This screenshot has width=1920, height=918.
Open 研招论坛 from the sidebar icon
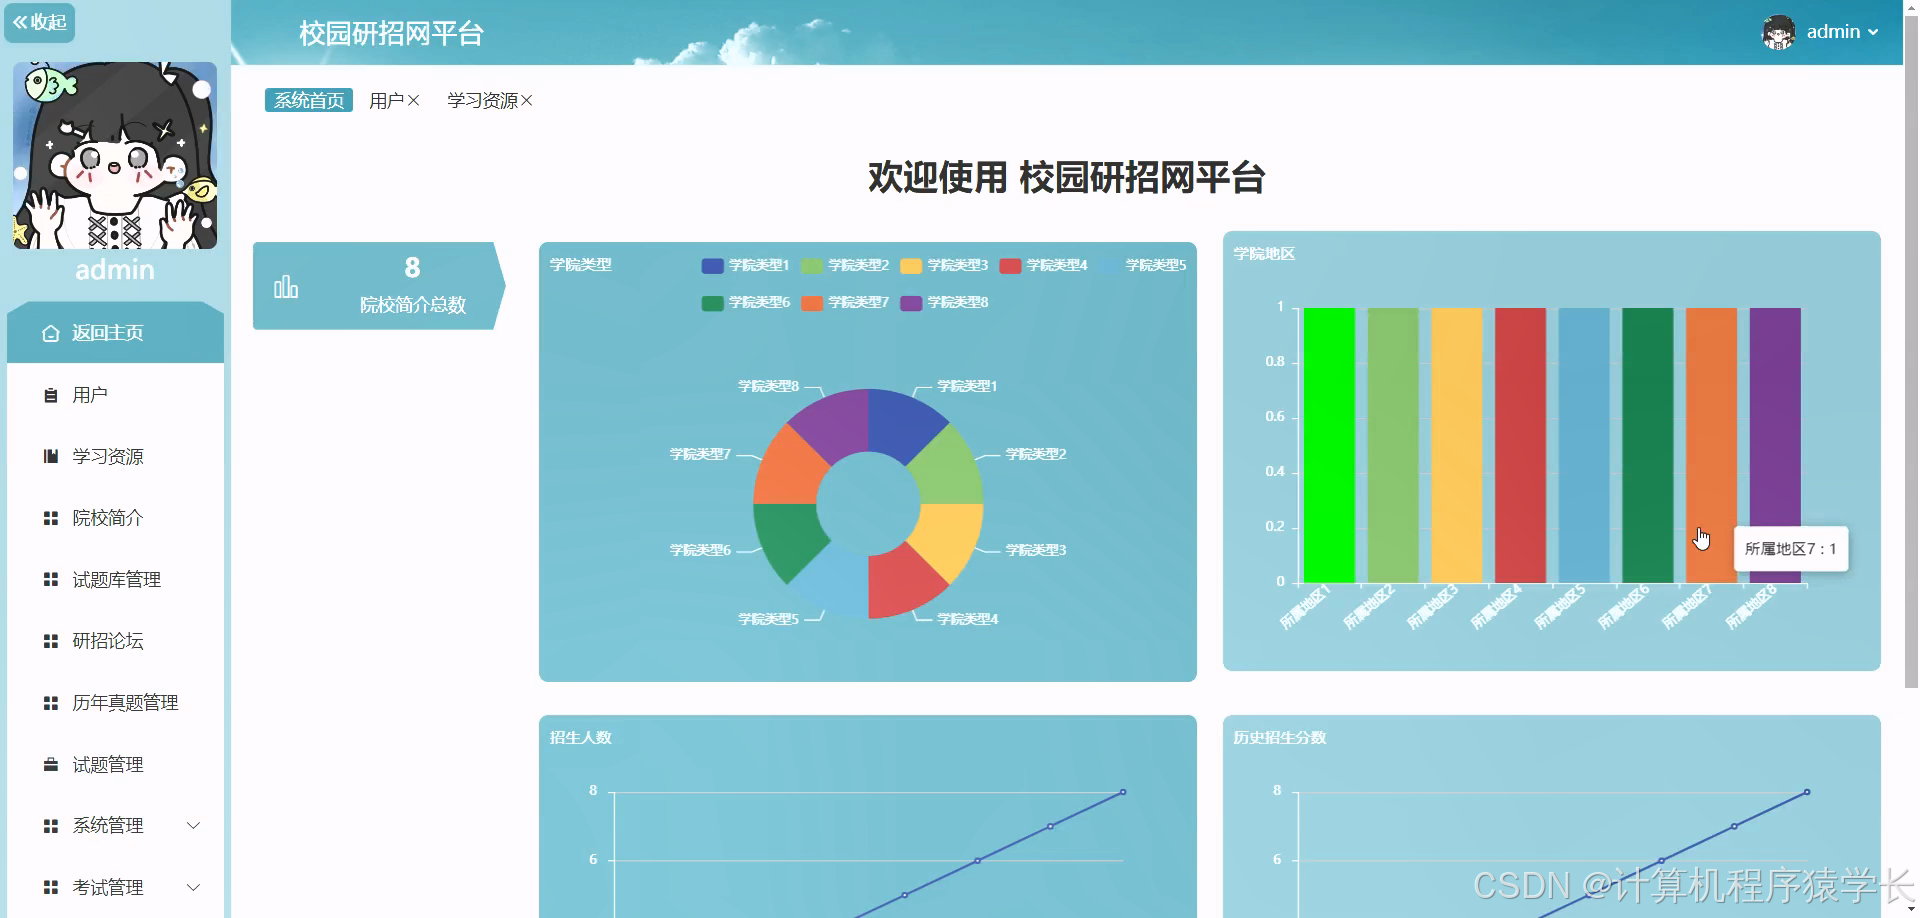pos(51,641)
